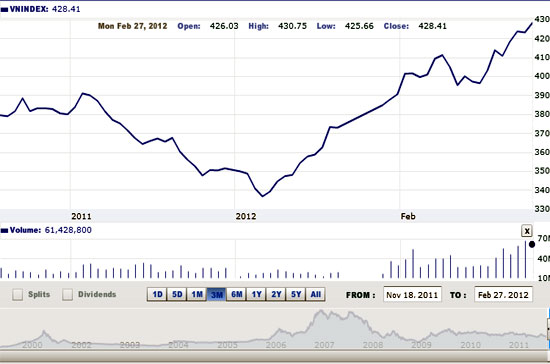Switch to the 1Y time range

pos(256,294)
